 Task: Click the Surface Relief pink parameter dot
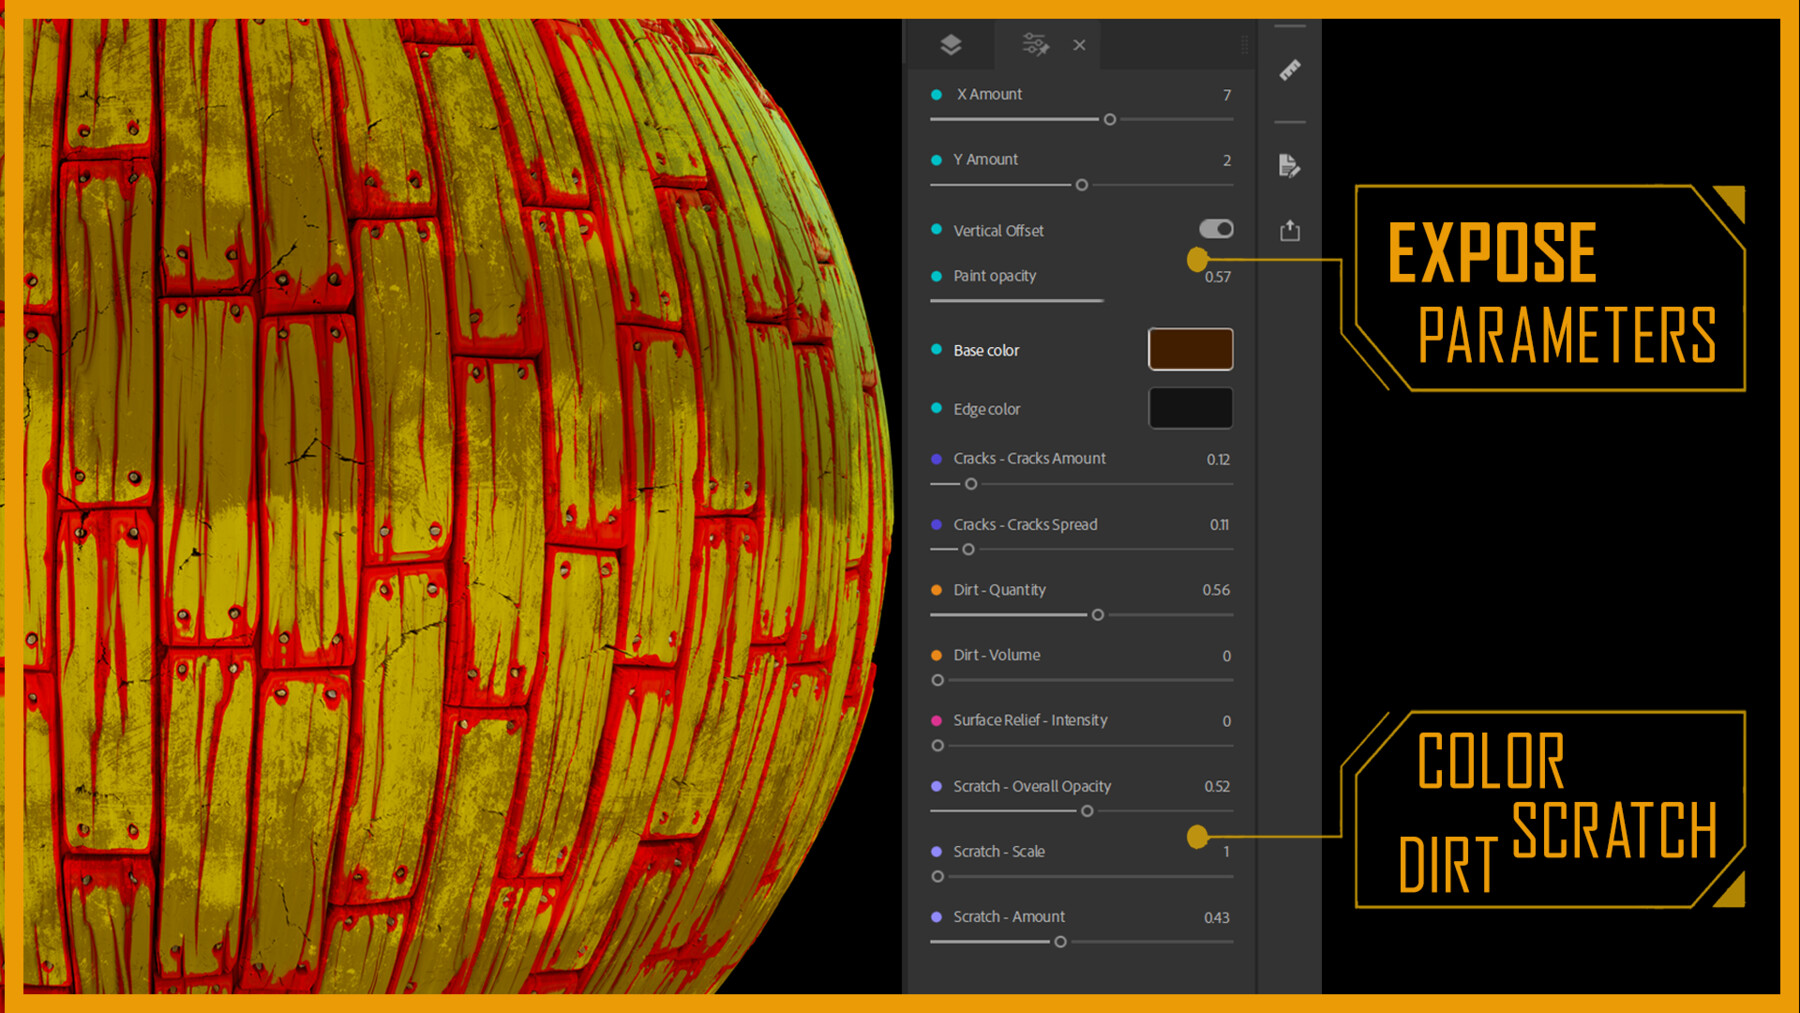click(x=936, y=721)
